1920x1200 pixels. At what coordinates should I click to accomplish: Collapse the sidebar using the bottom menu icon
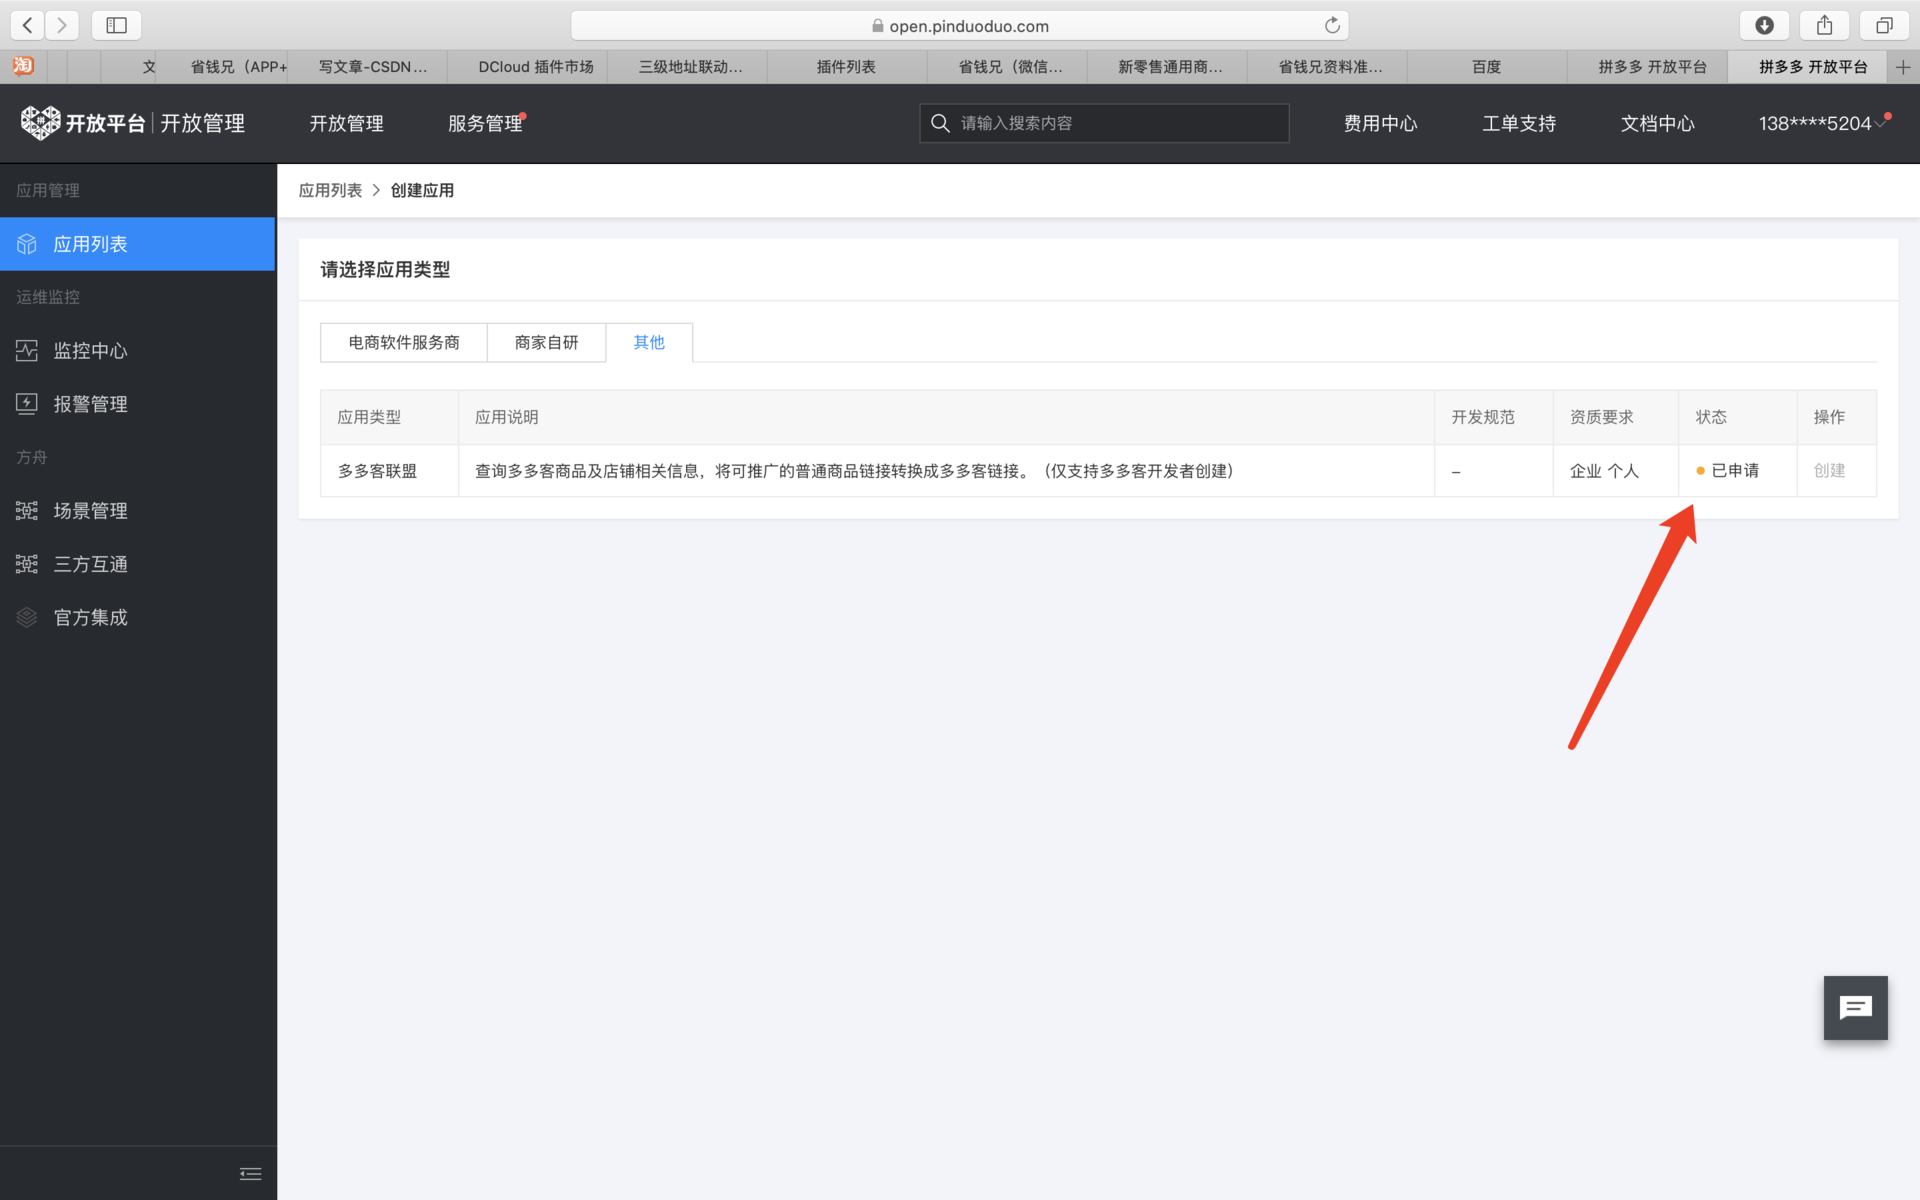251,1174
